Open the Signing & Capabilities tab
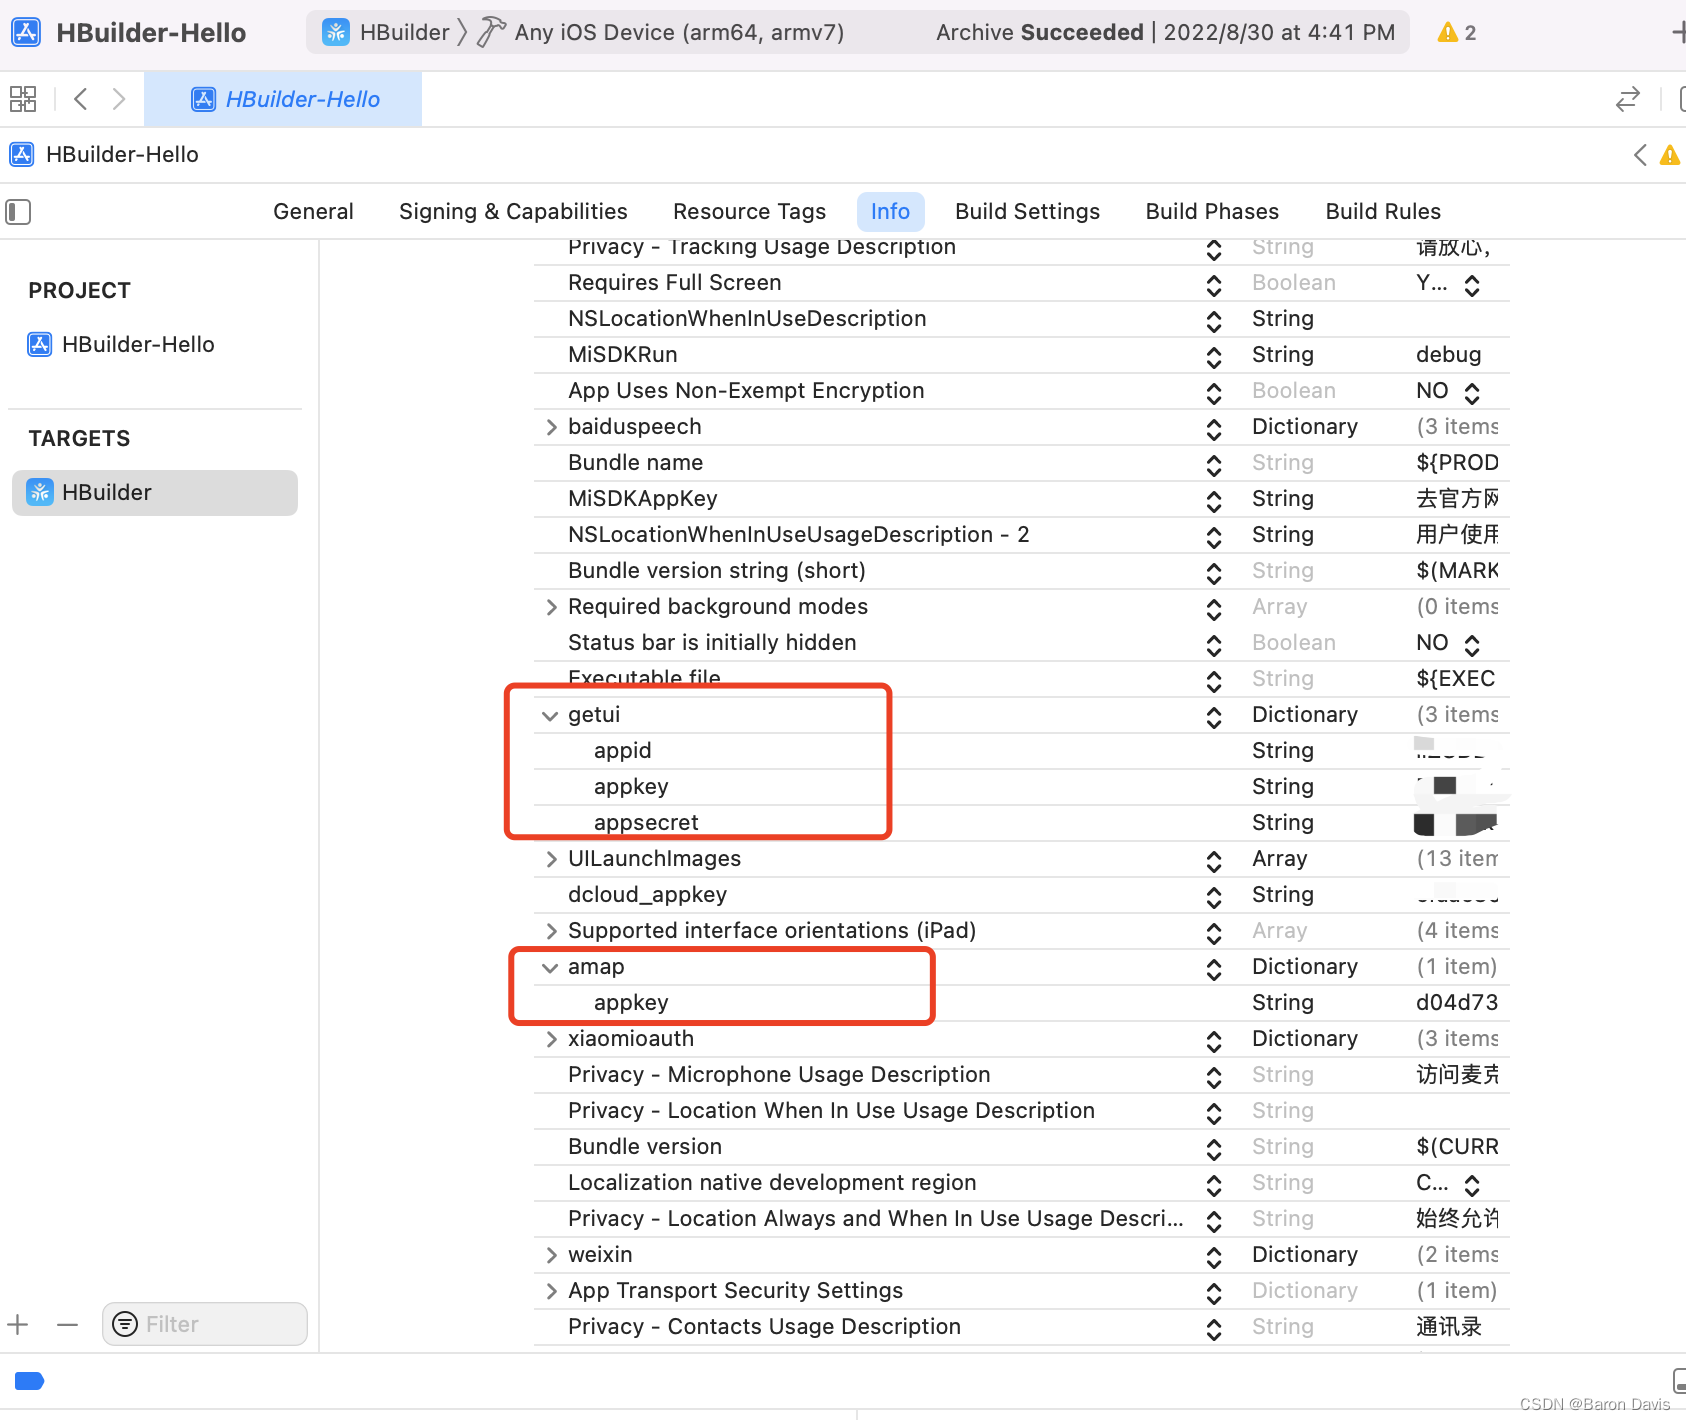The height and width of the screenshot is (1420, 1686). pyautogui.click(x=513, y=212)
